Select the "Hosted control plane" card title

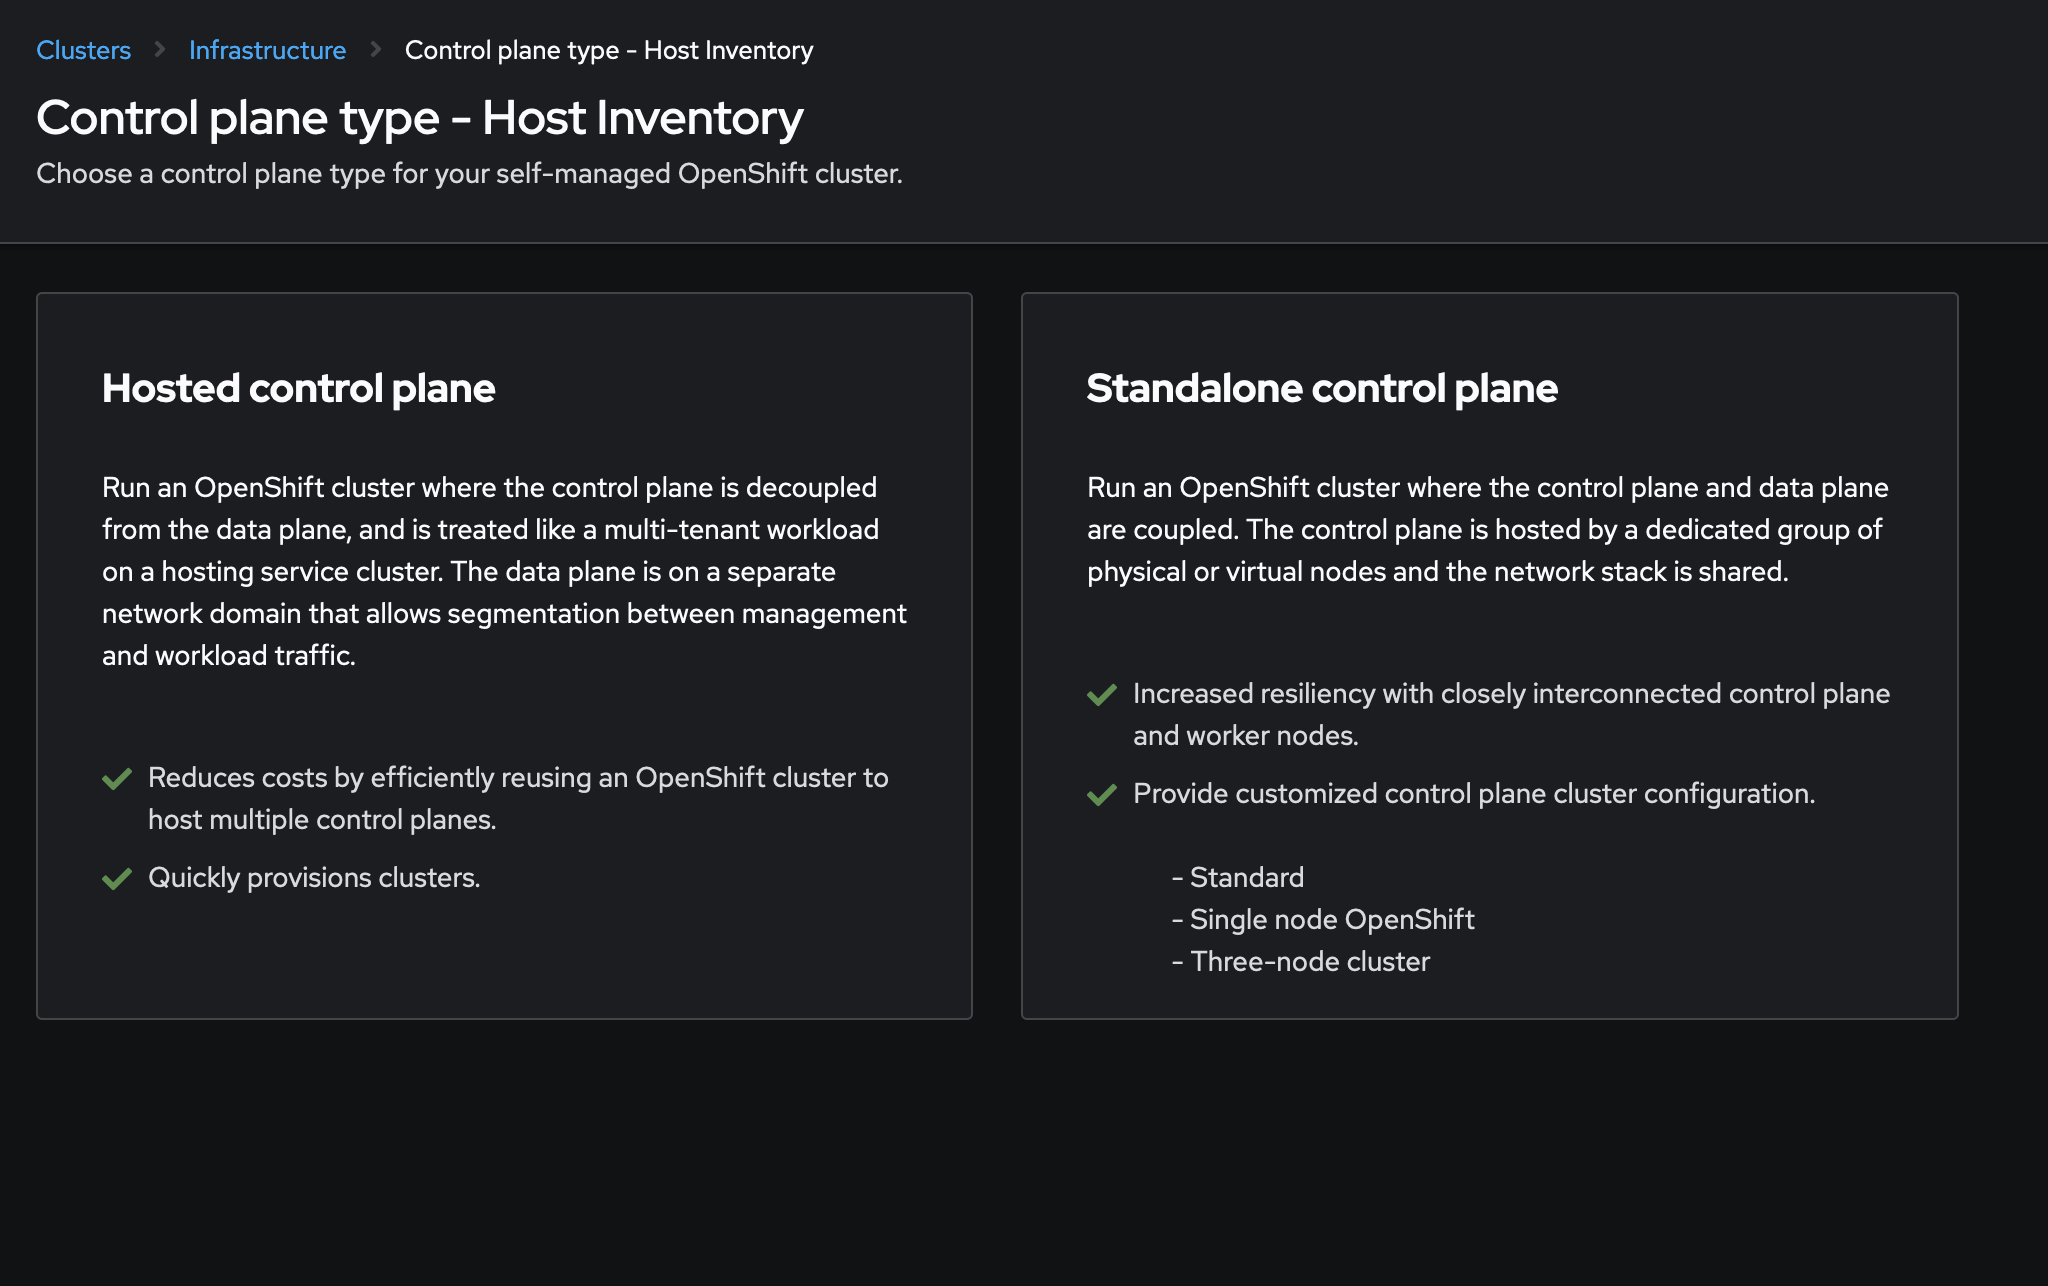point(298,388)
